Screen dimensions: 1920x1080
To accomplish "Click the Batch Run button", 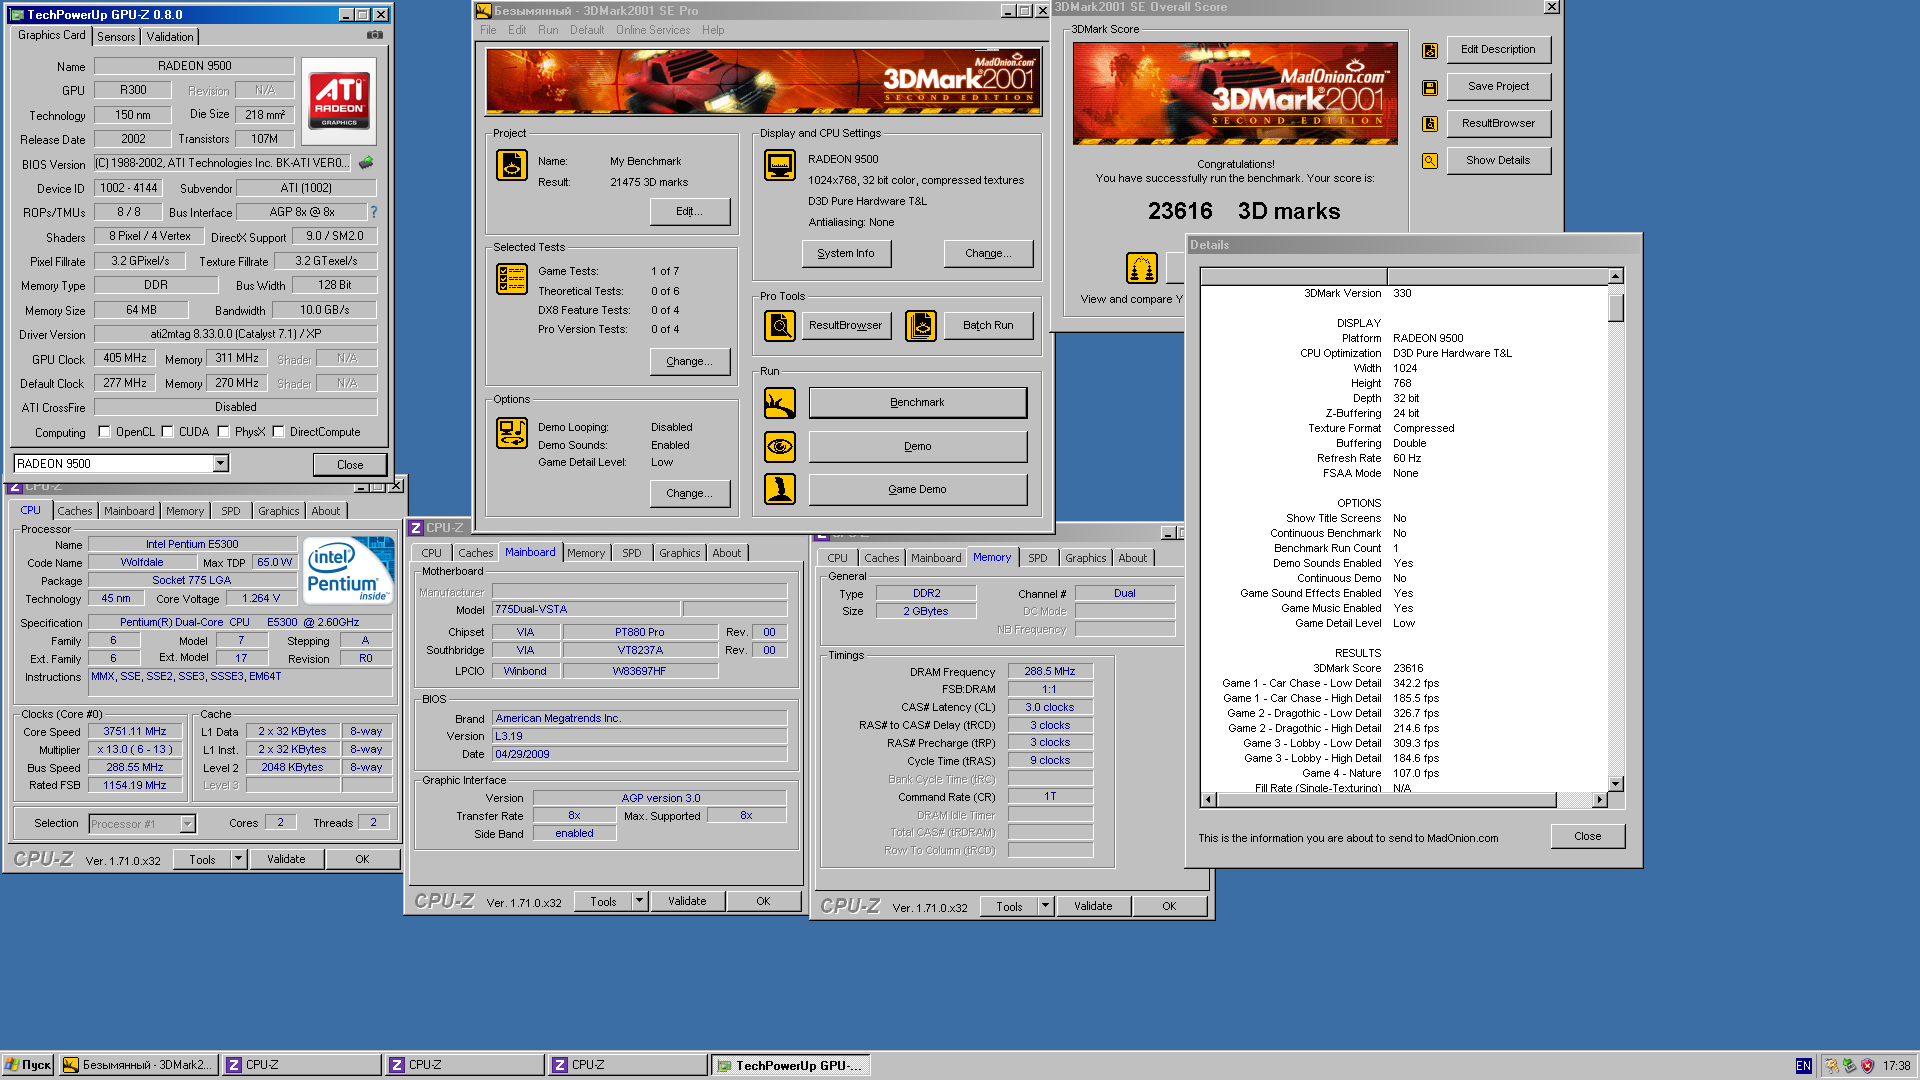I will coord(988,325).
